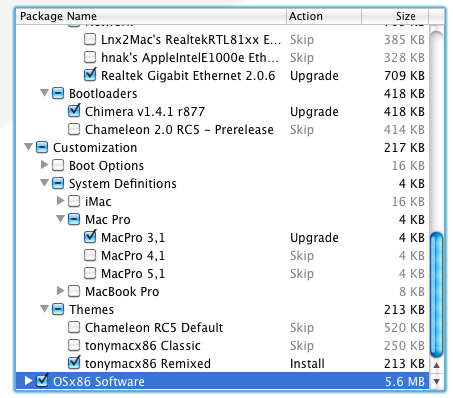Click Install action for tonymacx86 Remixed
The image size is (453, 398).
(307, 364)
